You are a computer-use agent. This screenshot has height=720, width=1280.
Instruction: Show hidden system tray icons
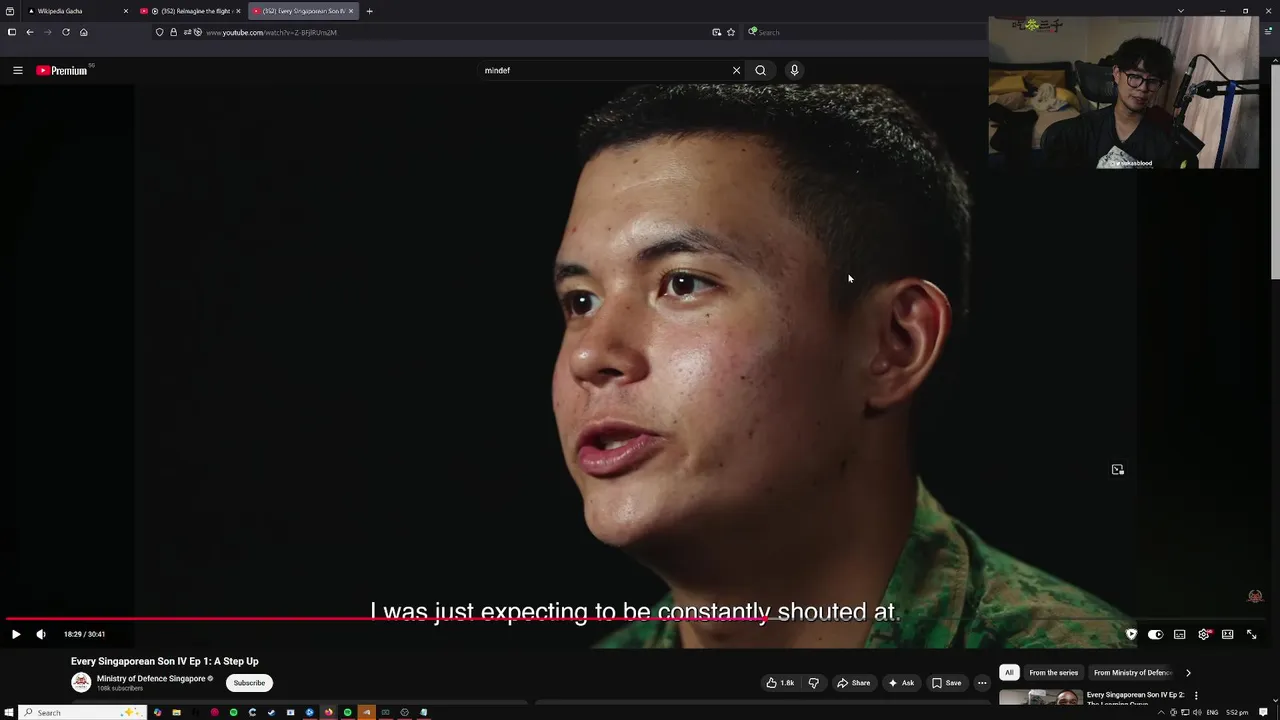(x=1161, y=712)
